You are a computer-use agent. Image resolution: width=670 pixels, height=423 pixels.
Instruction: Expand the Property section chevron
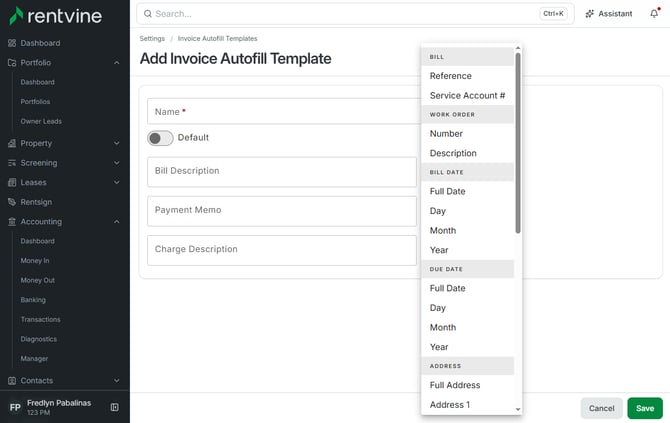(117, 144)
